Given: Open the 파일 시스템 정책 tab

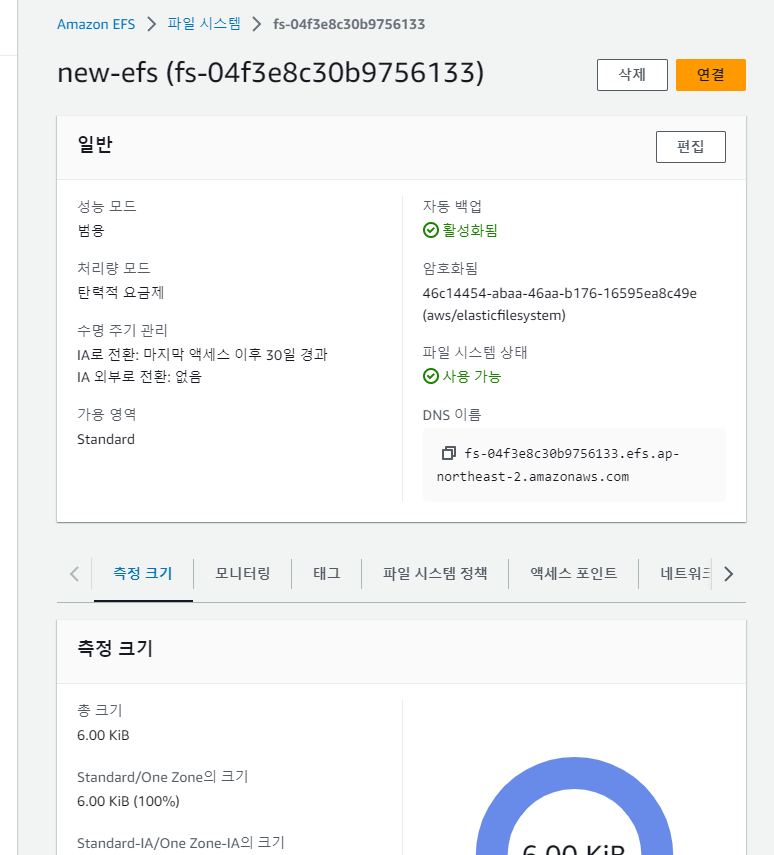Looking at the screenshot, I should (435, 574).
